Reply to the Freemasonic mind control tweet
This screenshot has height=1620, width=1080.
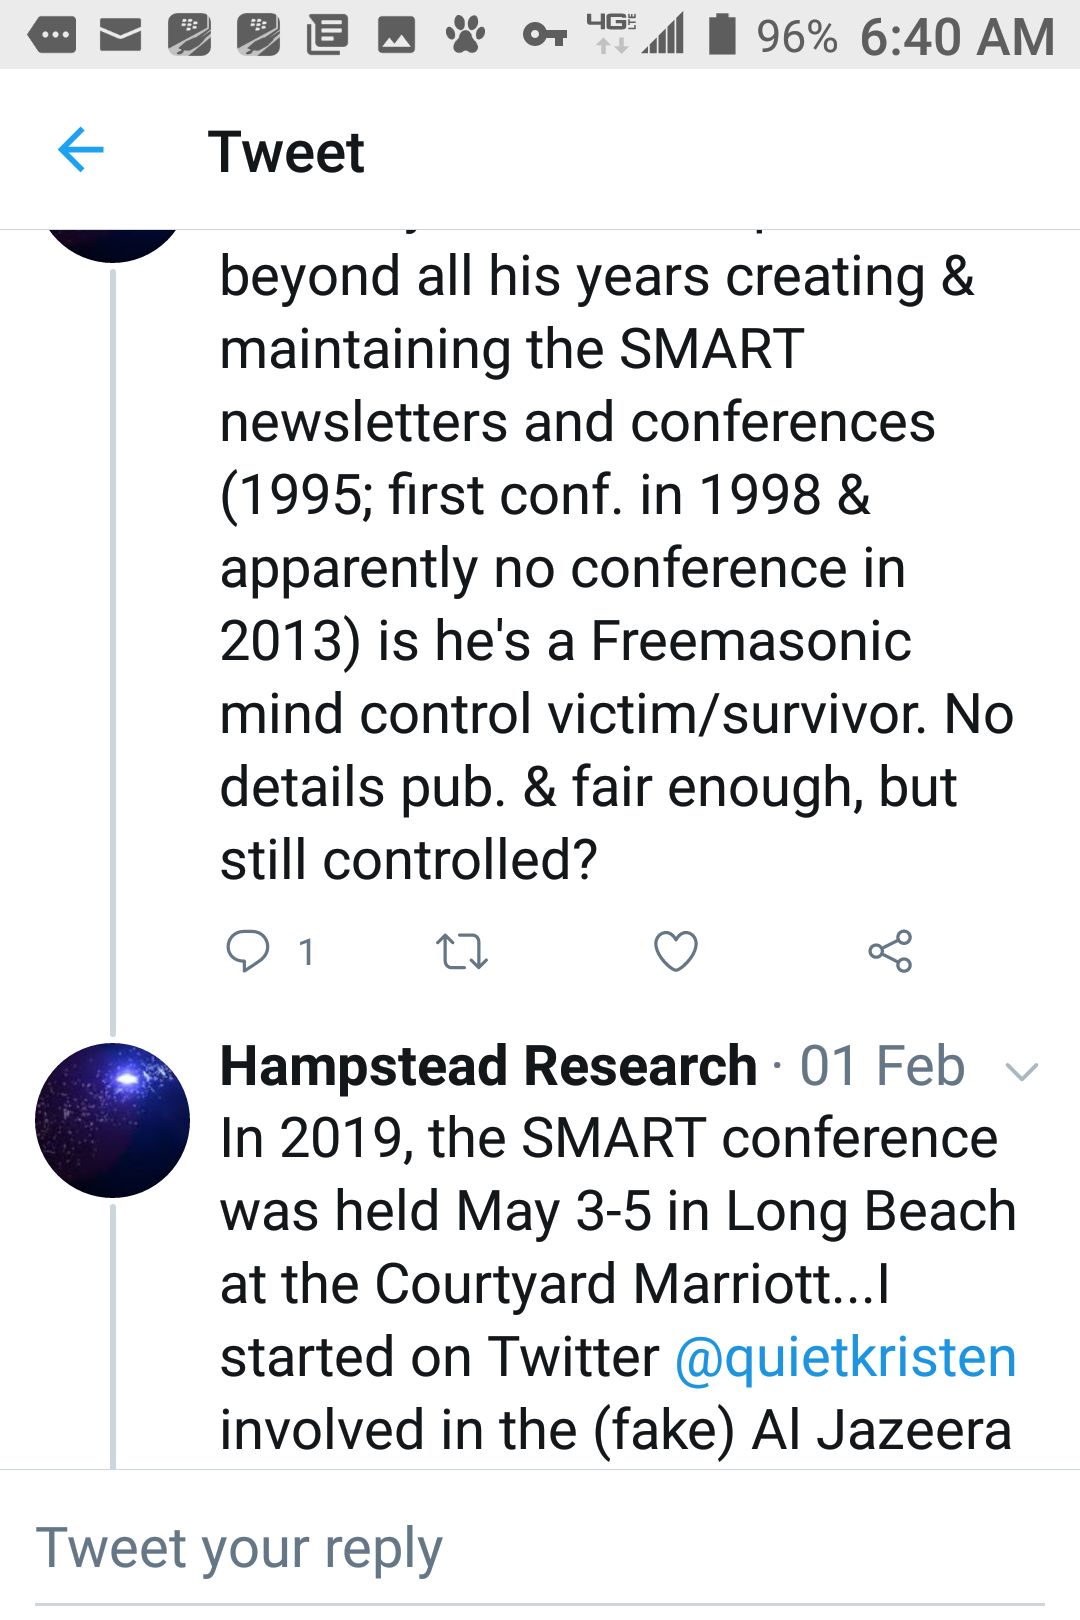pos(248,951)
